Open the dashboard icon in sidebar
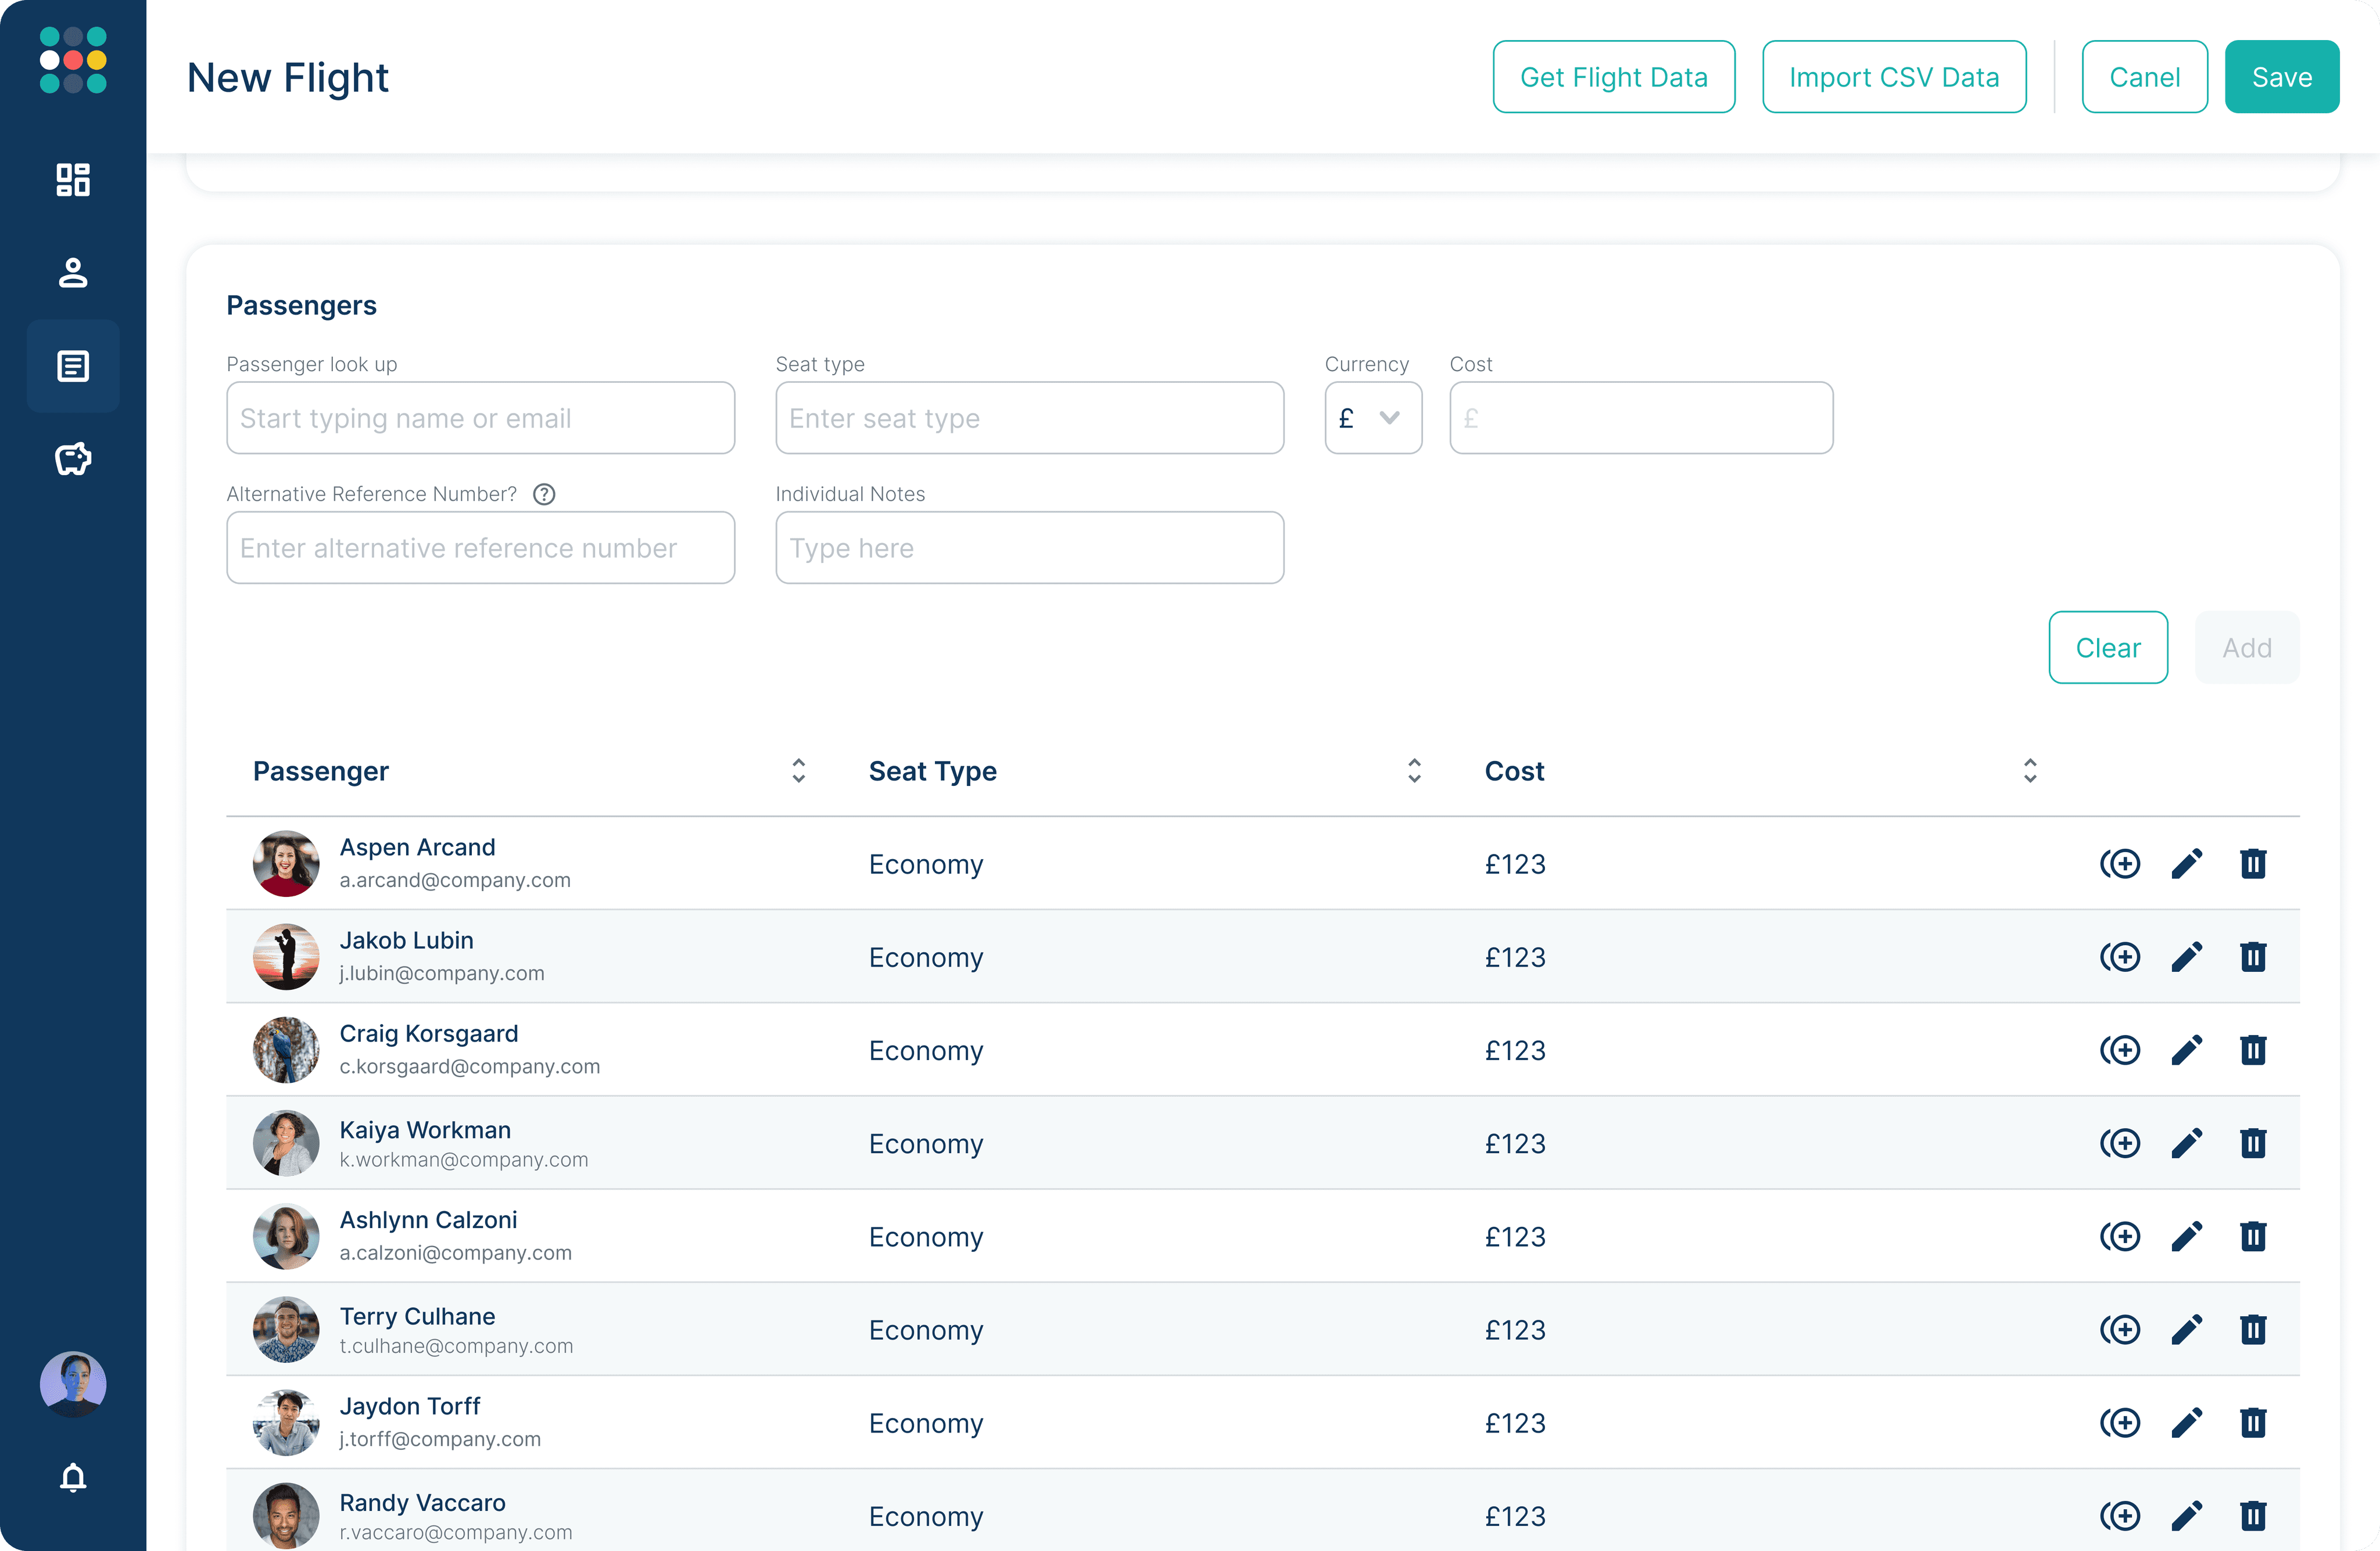The height and width of the screenshot is (1551, 2380). pos(73,180)
